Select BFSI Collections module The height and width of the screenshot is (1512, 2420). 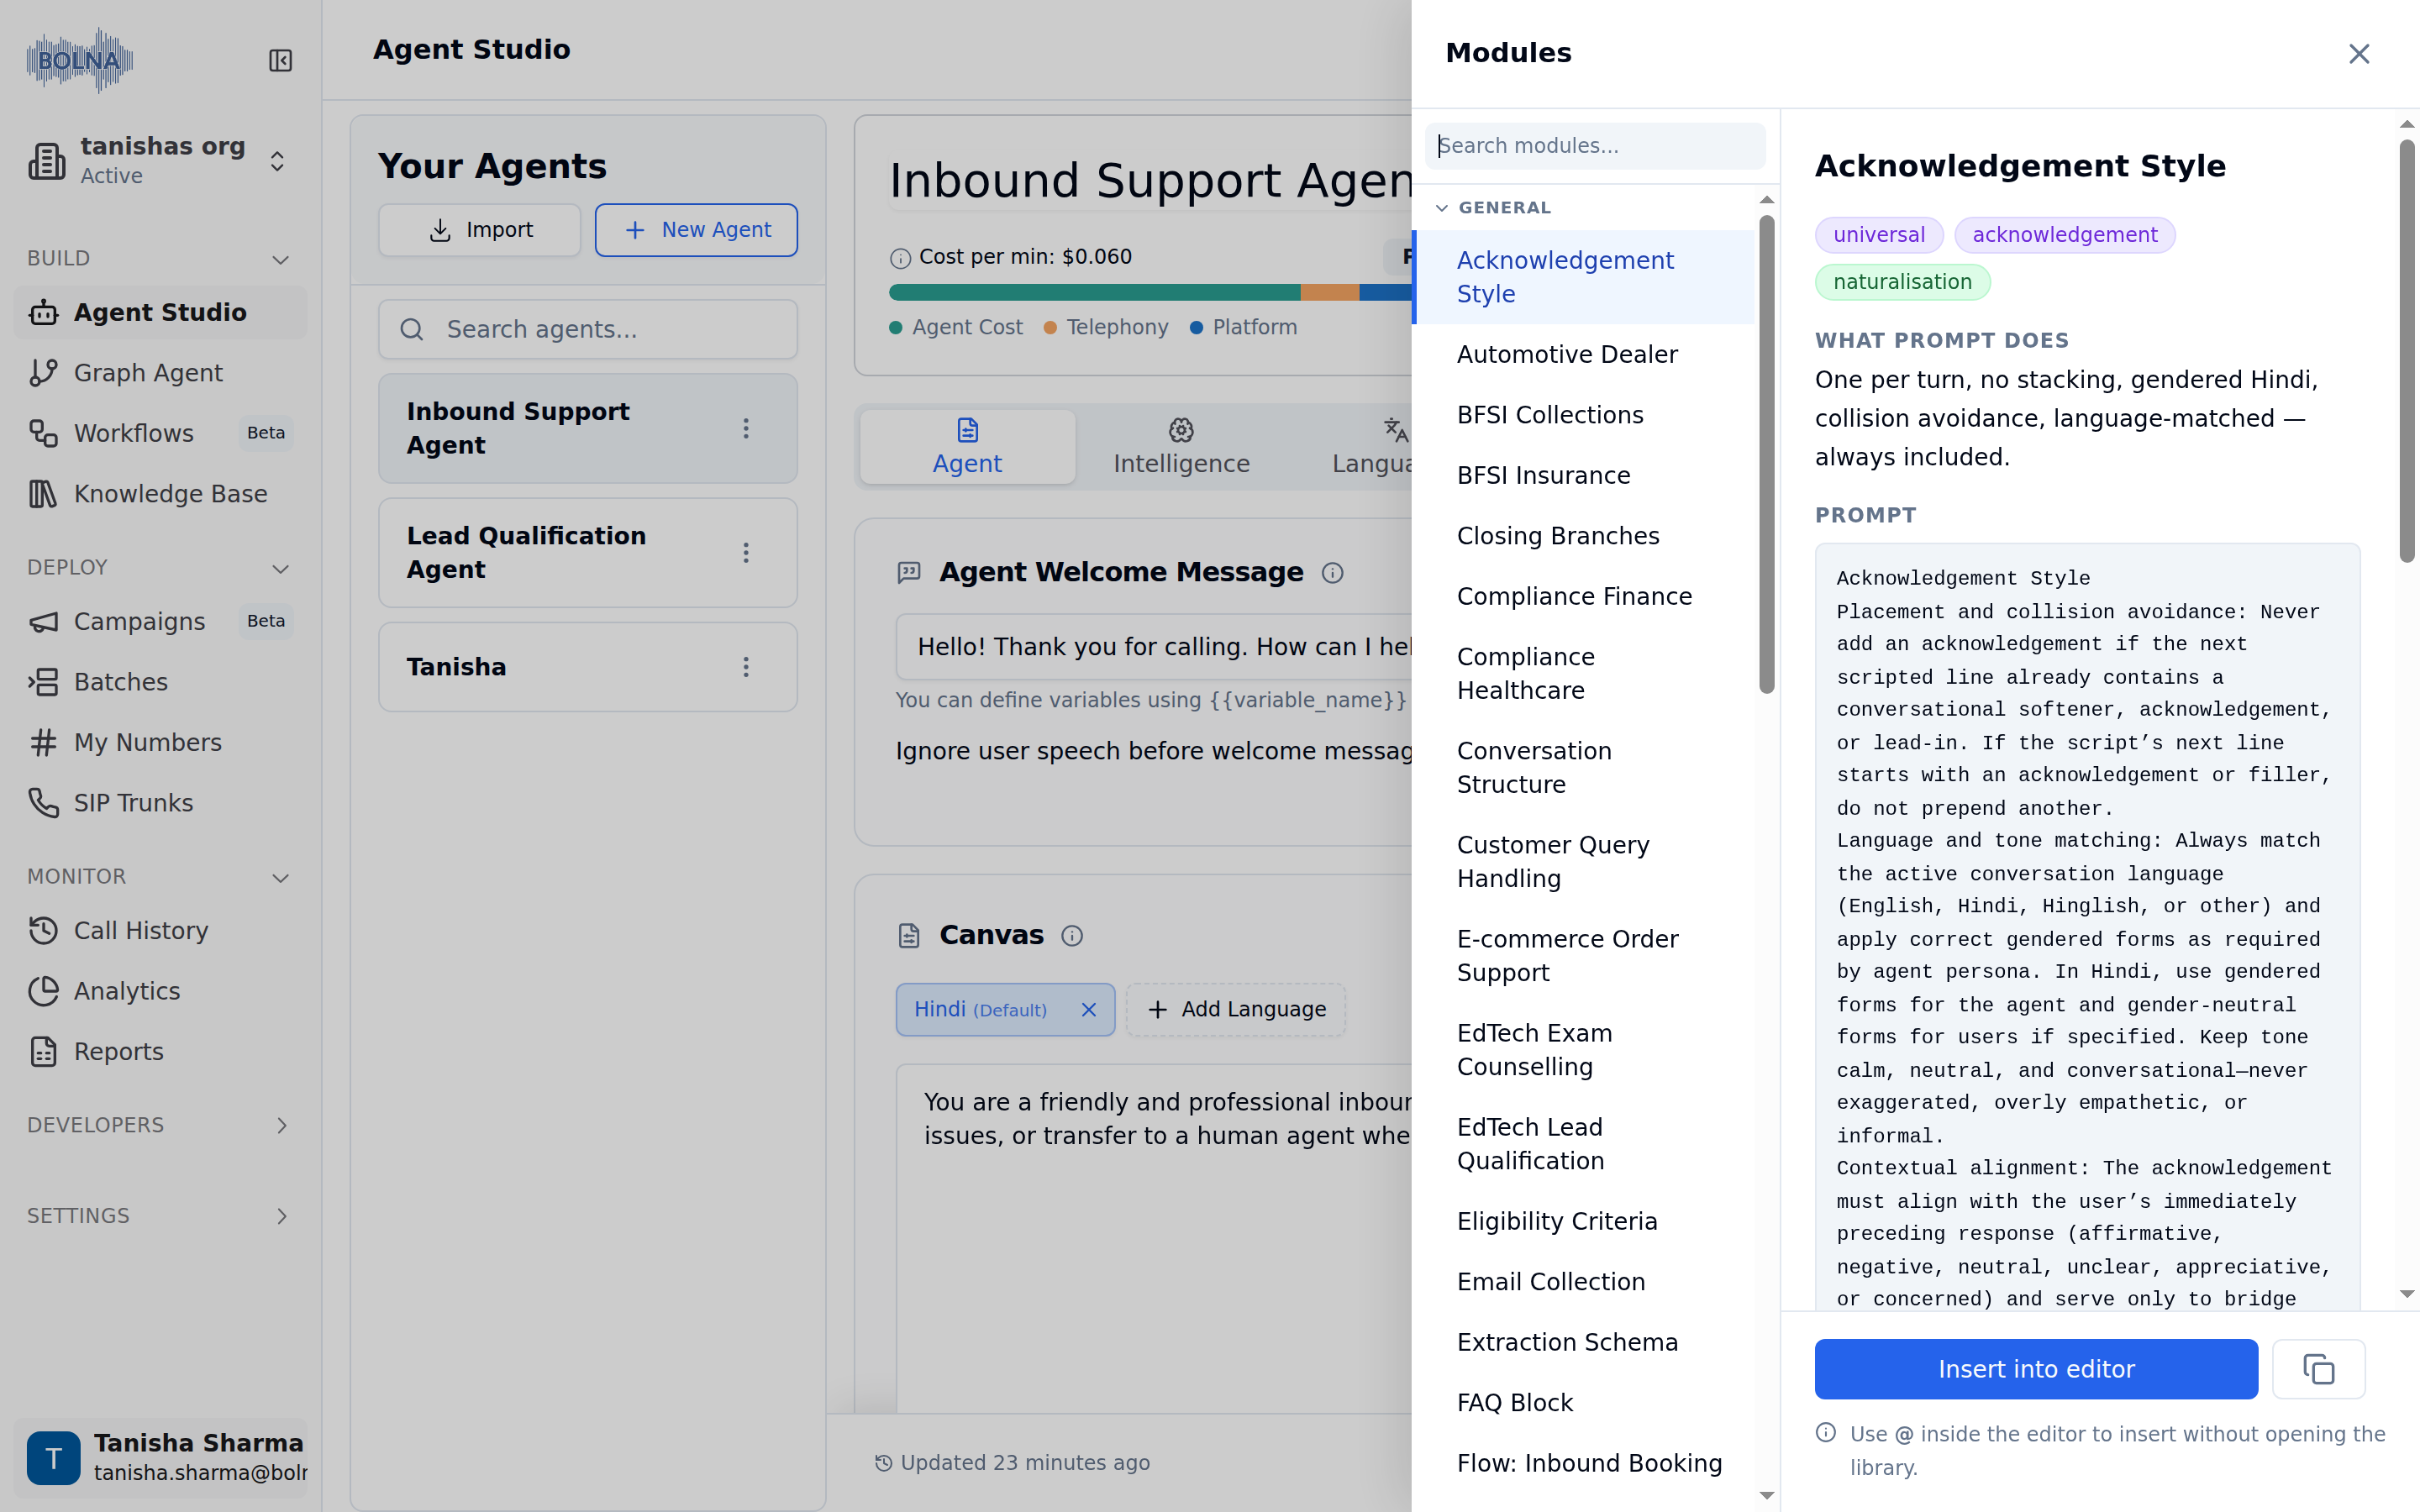pyautogui.click(x=1584, y=415)
